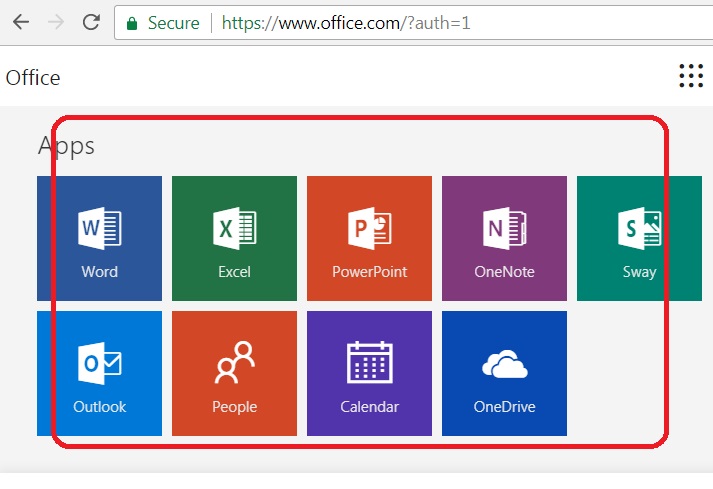The width and height of the screenshot is (713, 489).
Task: Click the Office header title
Action: tap(33, 78)
